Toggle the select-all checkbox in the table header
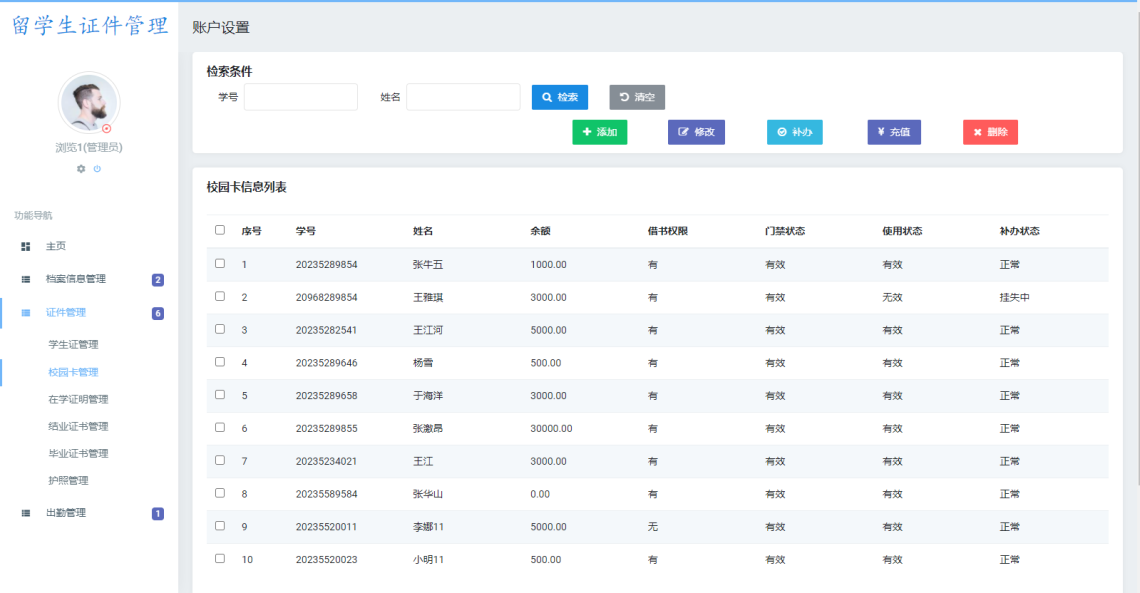Screen dimensions: 1140x593 coord(221,230)
